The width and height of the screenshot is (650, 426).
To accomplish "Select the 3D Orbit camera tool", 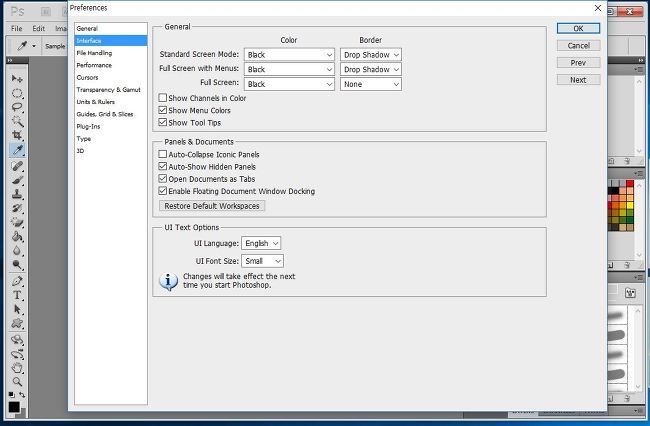I will click(17, 354).
